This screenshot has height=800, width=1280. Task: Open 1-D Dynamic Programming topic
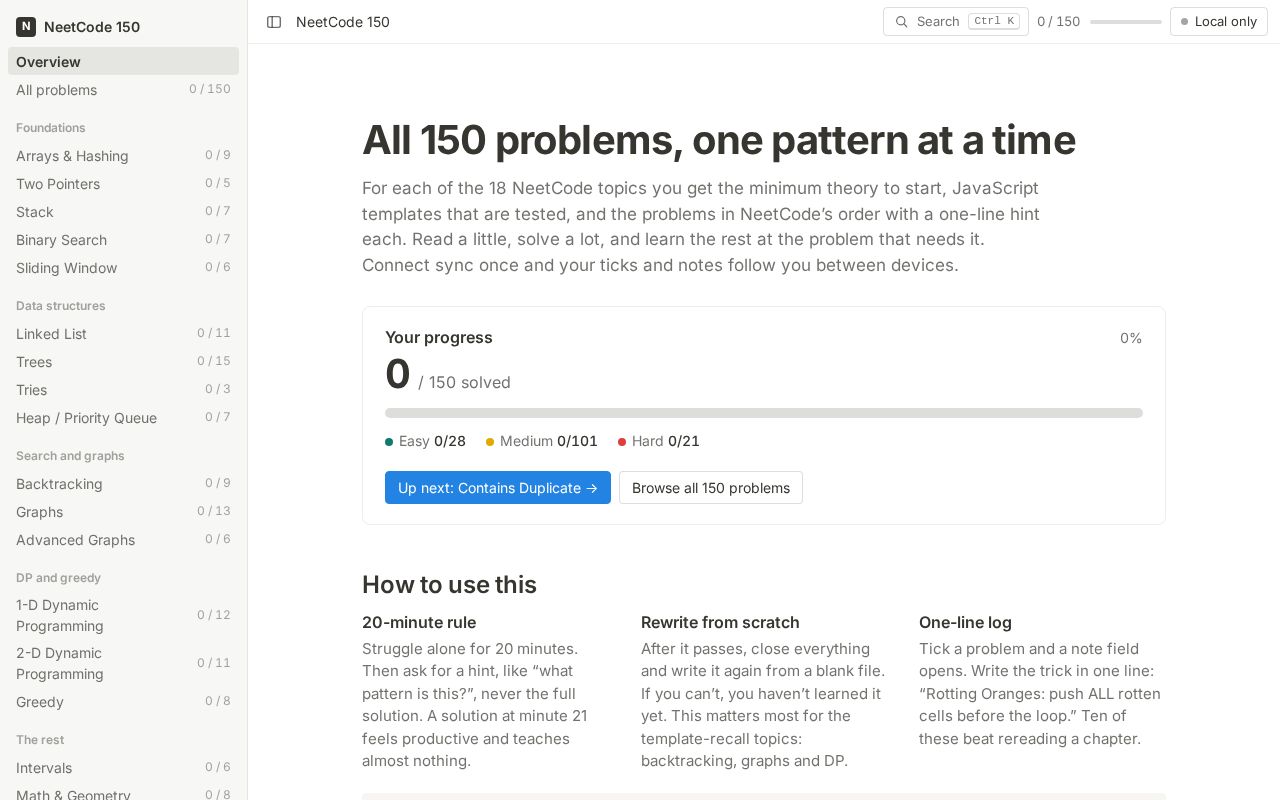click(x=123, y=615)
